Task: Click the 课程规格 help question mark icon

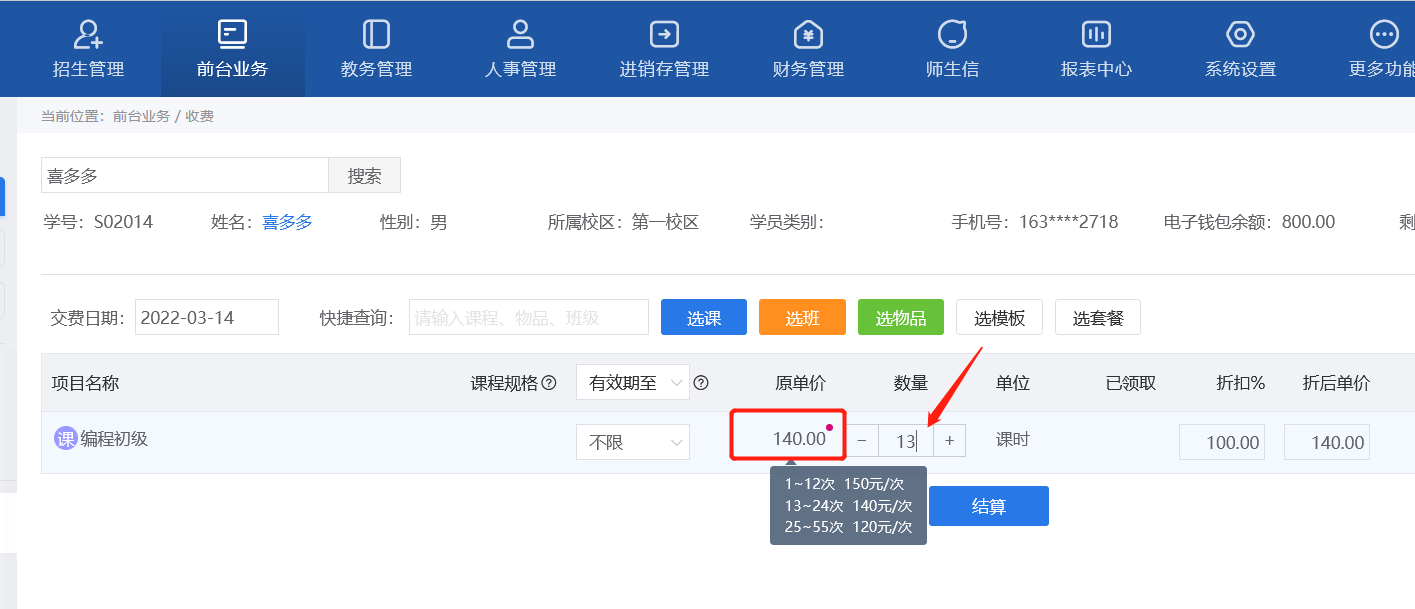Action: tap(549, 382)
